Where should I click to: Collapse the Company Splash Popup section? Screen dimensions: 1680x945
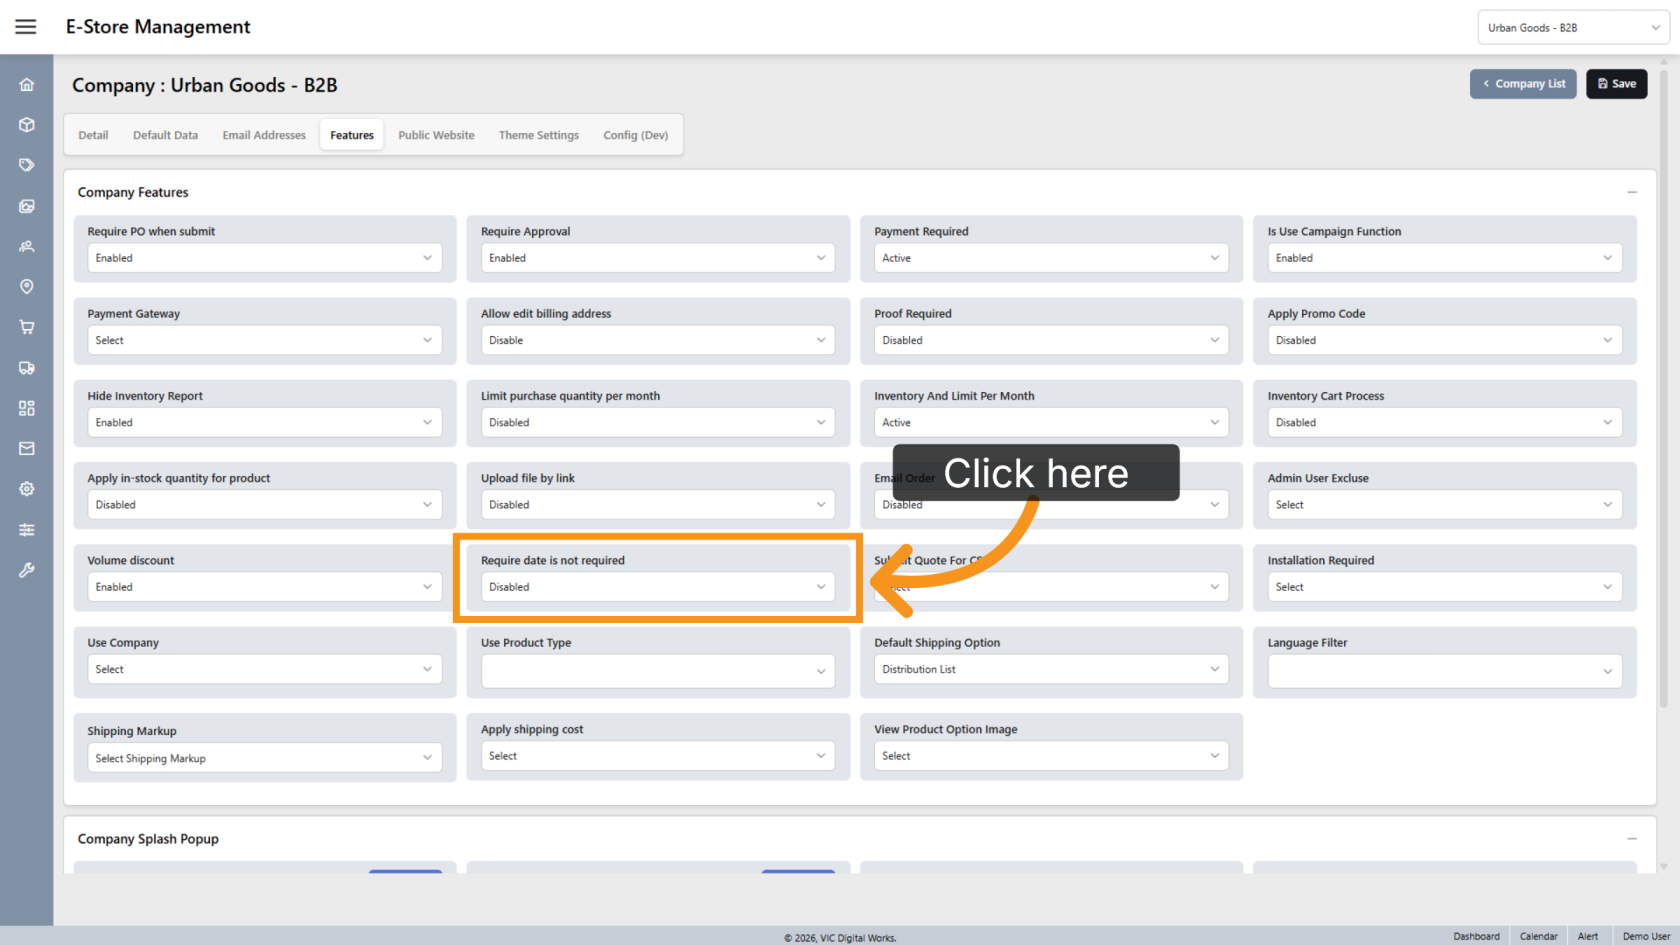pos(1632,839)
